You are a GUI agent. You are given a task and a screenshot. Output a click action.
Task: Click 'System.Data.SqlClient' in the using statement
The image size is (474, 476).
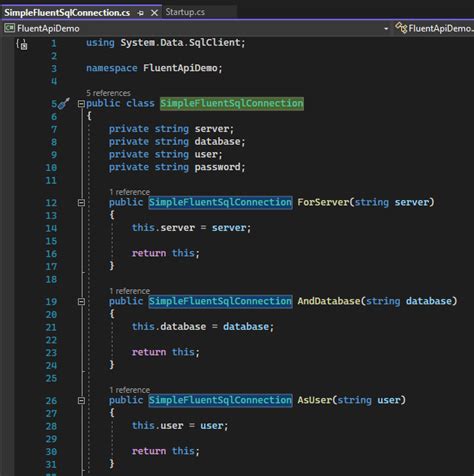[180, 43]
